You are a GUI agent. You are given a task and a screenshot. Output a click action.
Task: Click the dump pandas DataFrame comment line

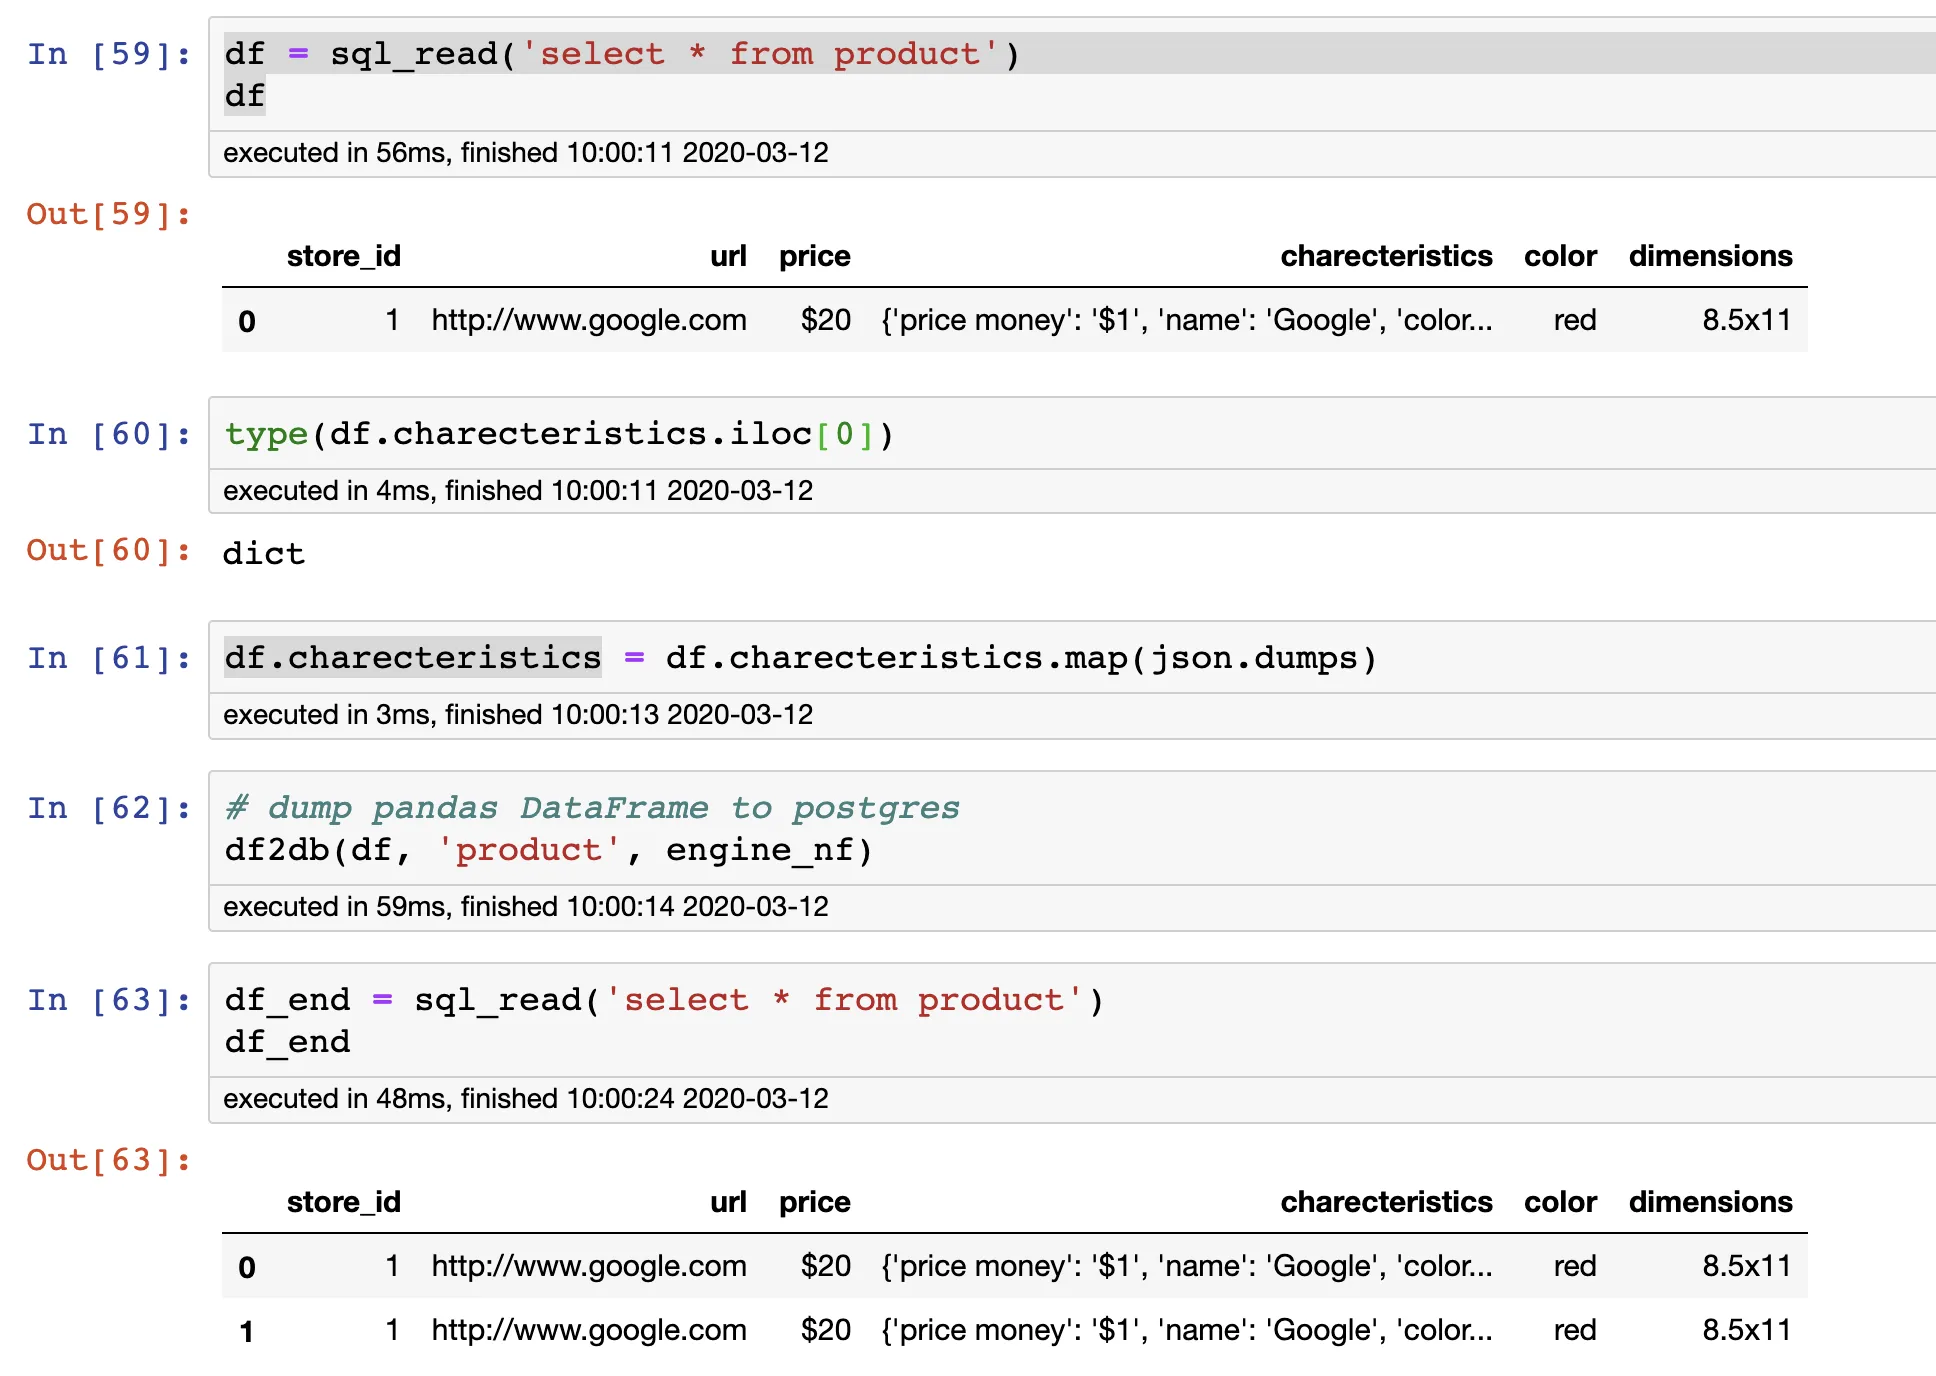[592, 807]
